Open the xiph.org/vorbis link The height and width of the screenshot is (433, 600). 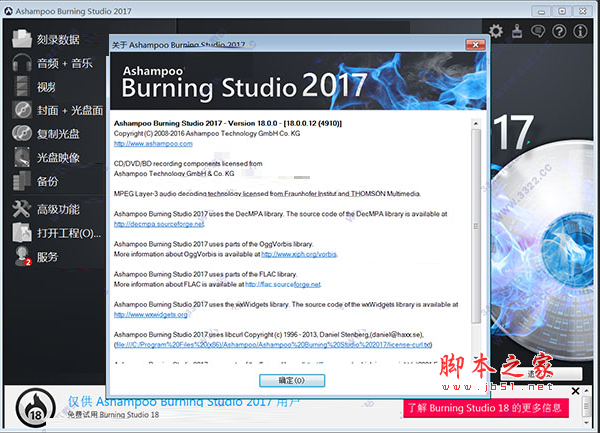[x=299, y=254]
